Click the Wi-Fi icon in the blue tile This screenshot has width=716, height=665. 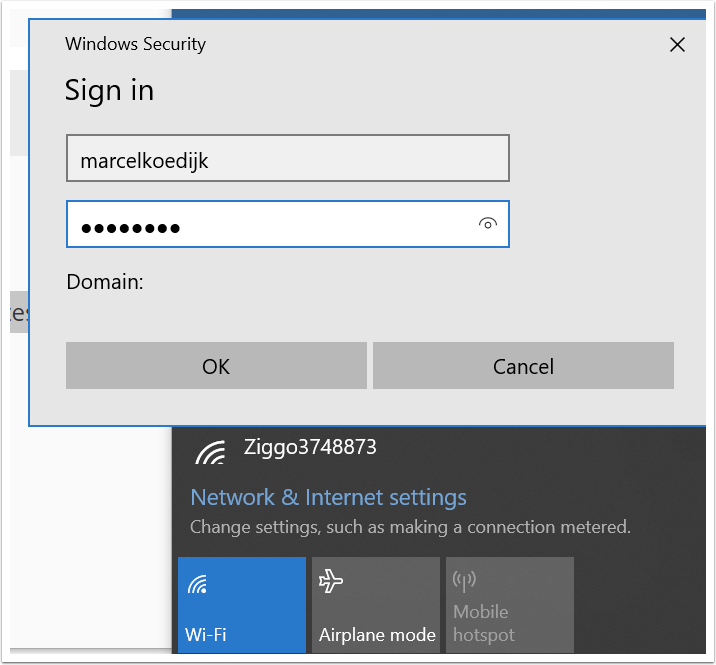point(197,584)
